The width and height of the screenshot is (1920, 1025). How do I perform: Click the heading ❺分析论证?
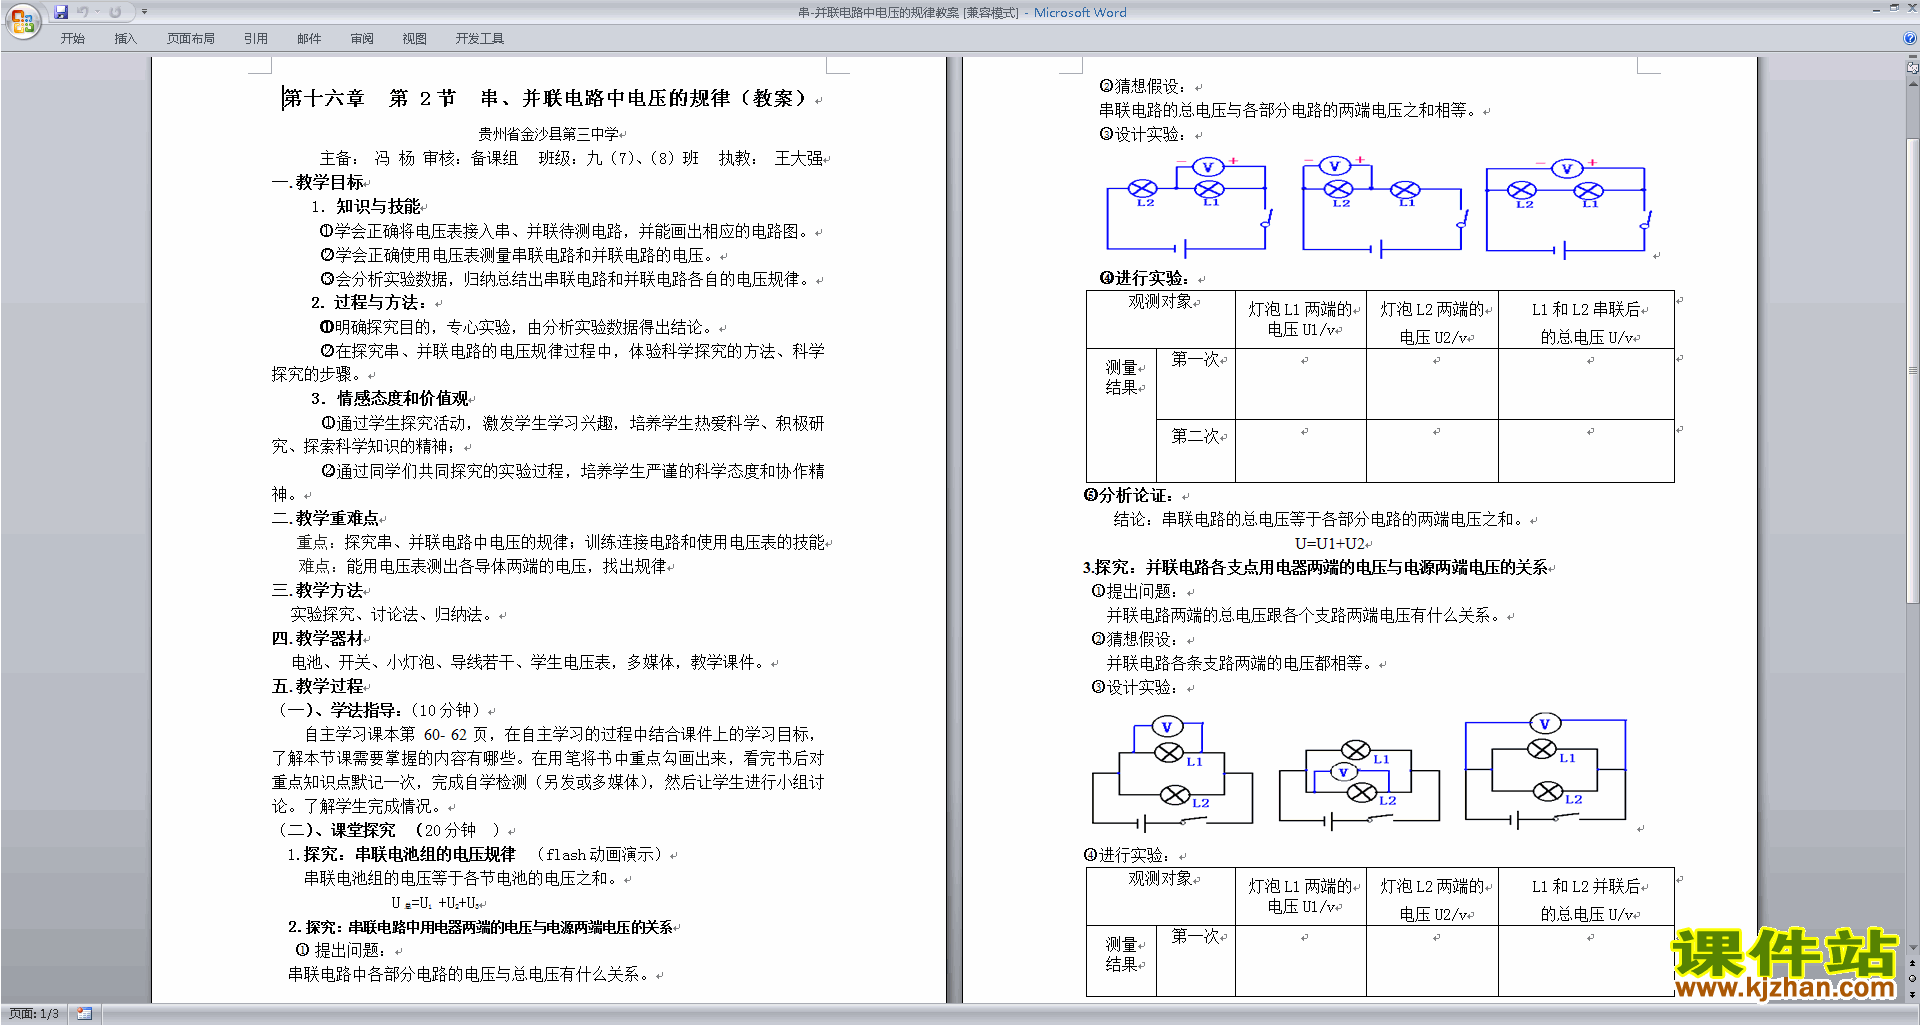(x=1129, y=495)
